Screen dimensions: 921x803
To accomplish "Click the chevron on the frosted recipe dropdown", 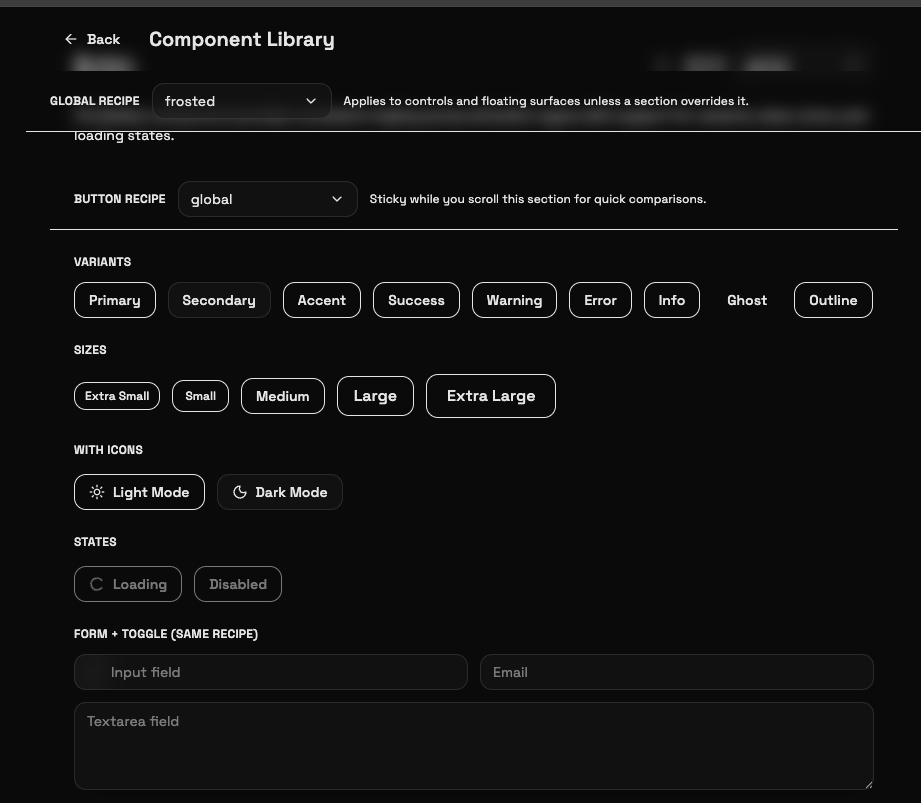I will [311, 101].
